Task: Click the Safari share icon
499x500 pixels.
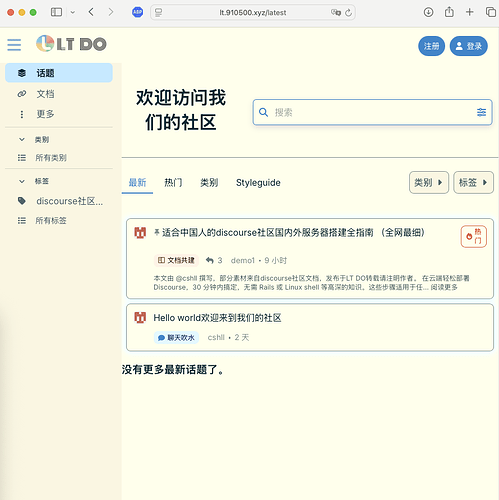Action: pyautogui.click(x=449, y=12)
